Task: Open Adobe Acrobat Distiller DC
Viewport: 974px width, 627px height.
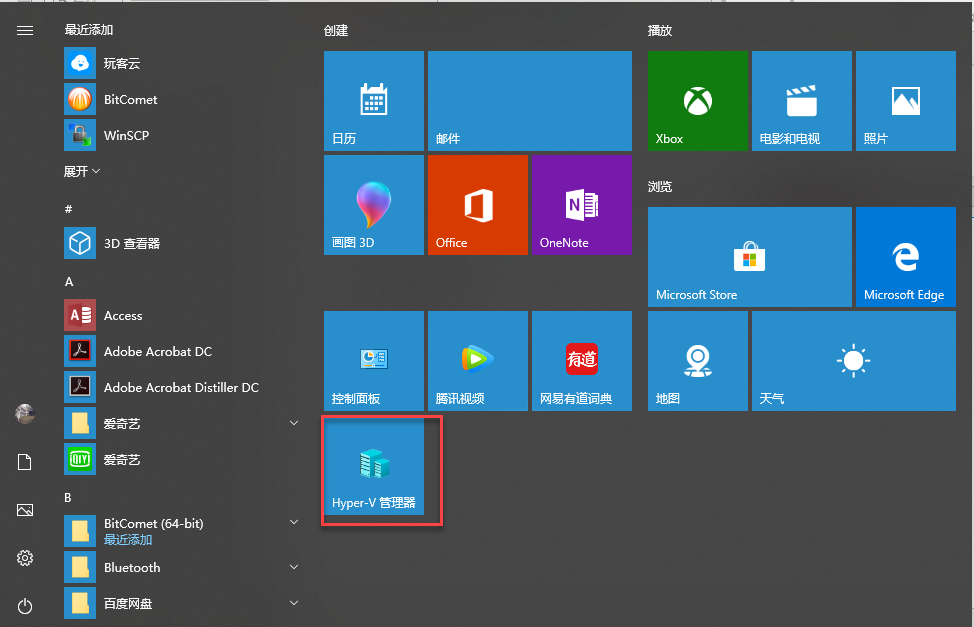Action: [183, 387]
